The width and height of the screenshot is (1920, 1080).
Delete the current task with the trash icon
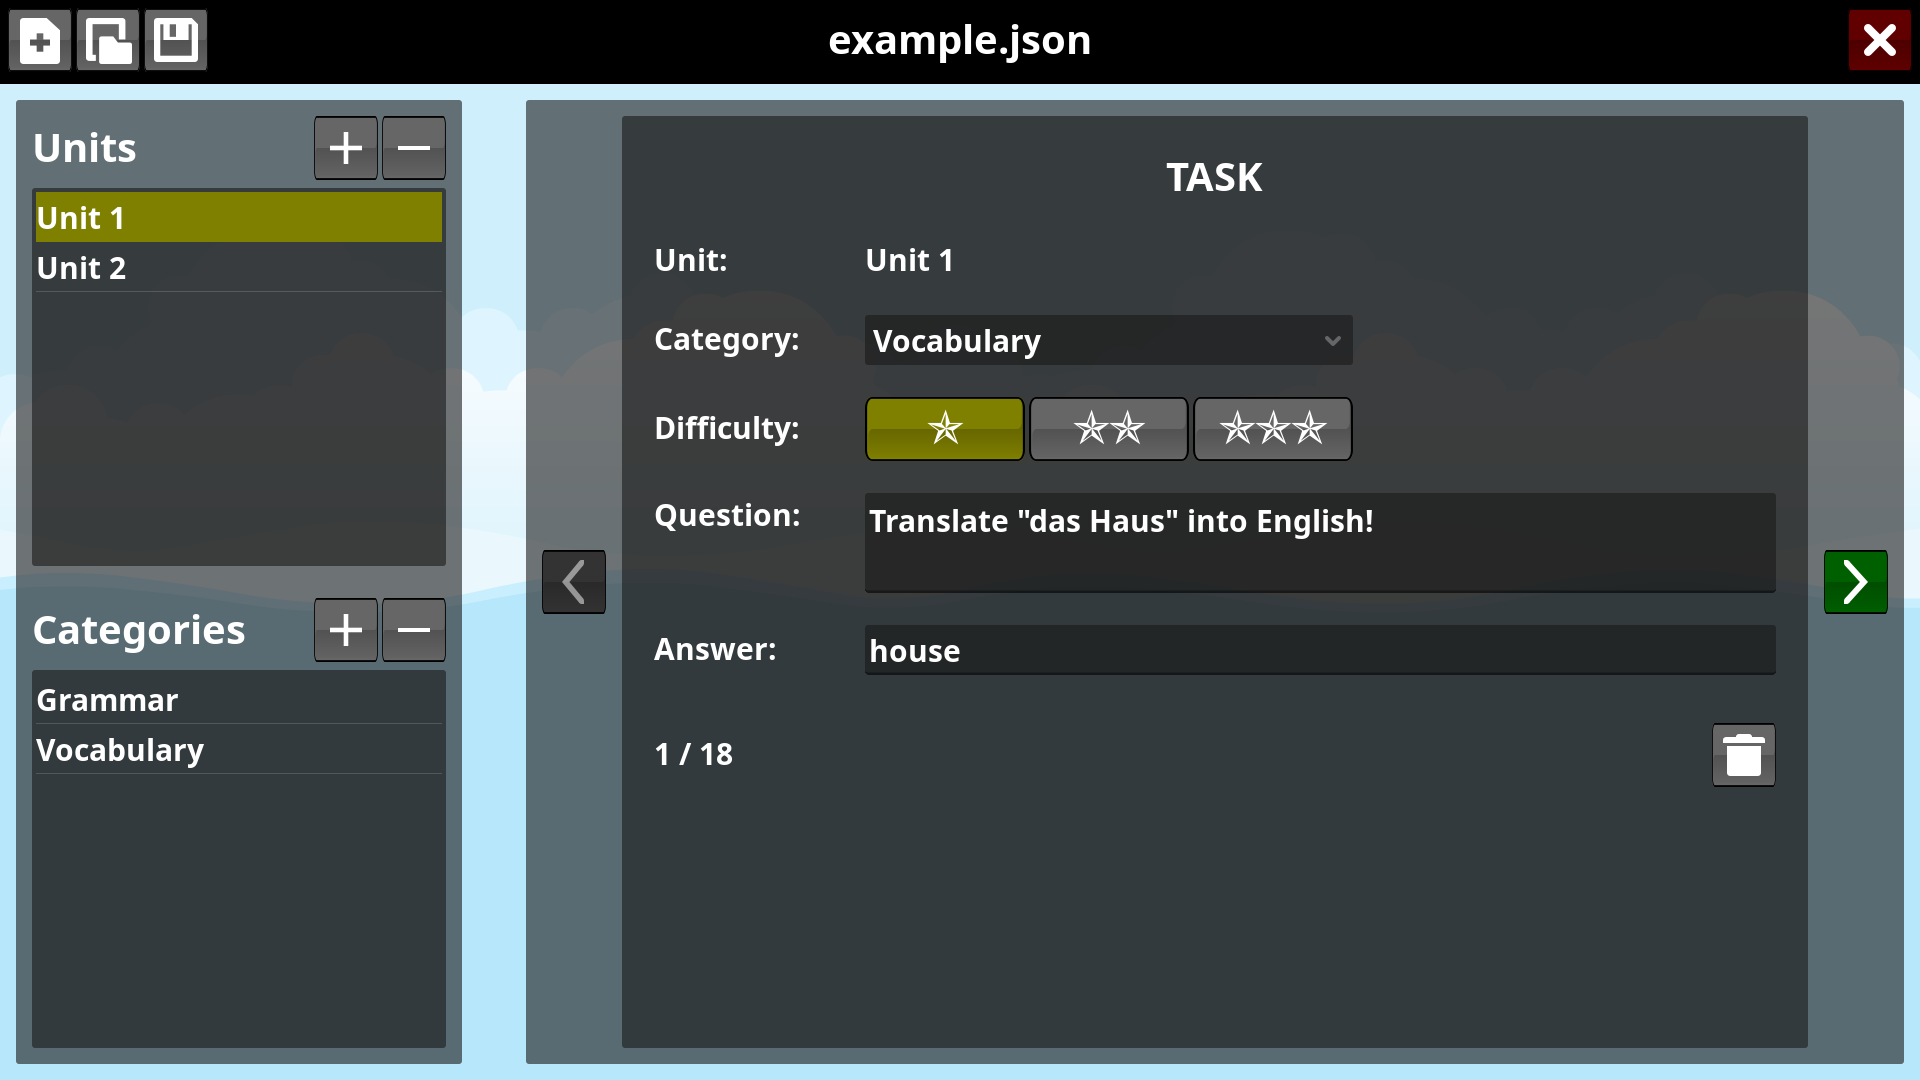click(1743, 755)
